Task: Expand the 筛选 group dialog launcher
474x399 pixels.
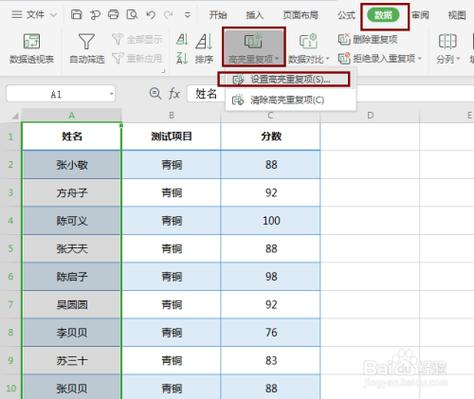Action: tap(163, 71)
